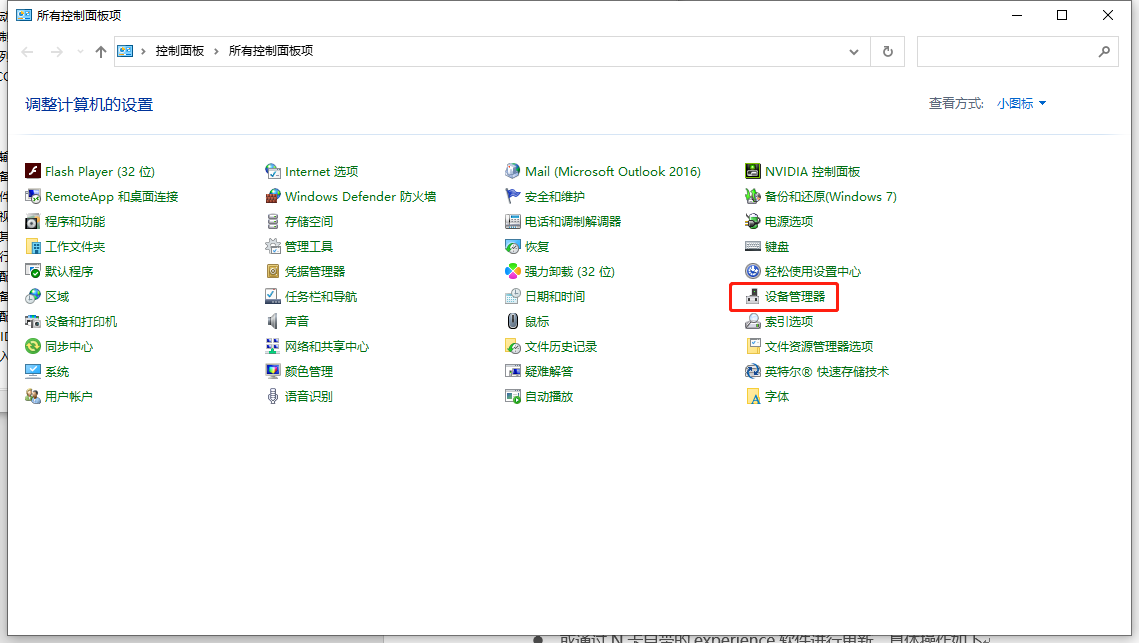Screen dimensions: 1139x643
Task: Focus the Control Panel search box
Action: click(1018, 52)
